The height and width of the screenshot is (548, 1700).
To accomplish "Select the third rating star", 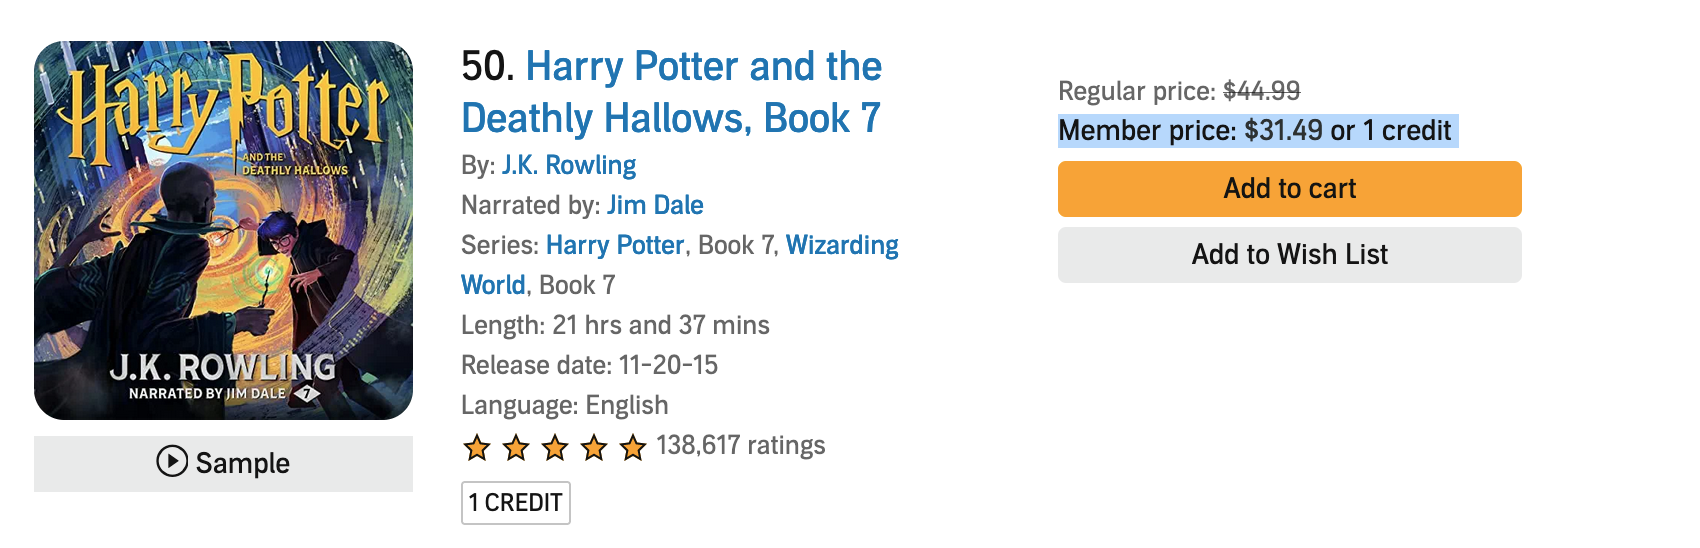I will click(555, 447).
